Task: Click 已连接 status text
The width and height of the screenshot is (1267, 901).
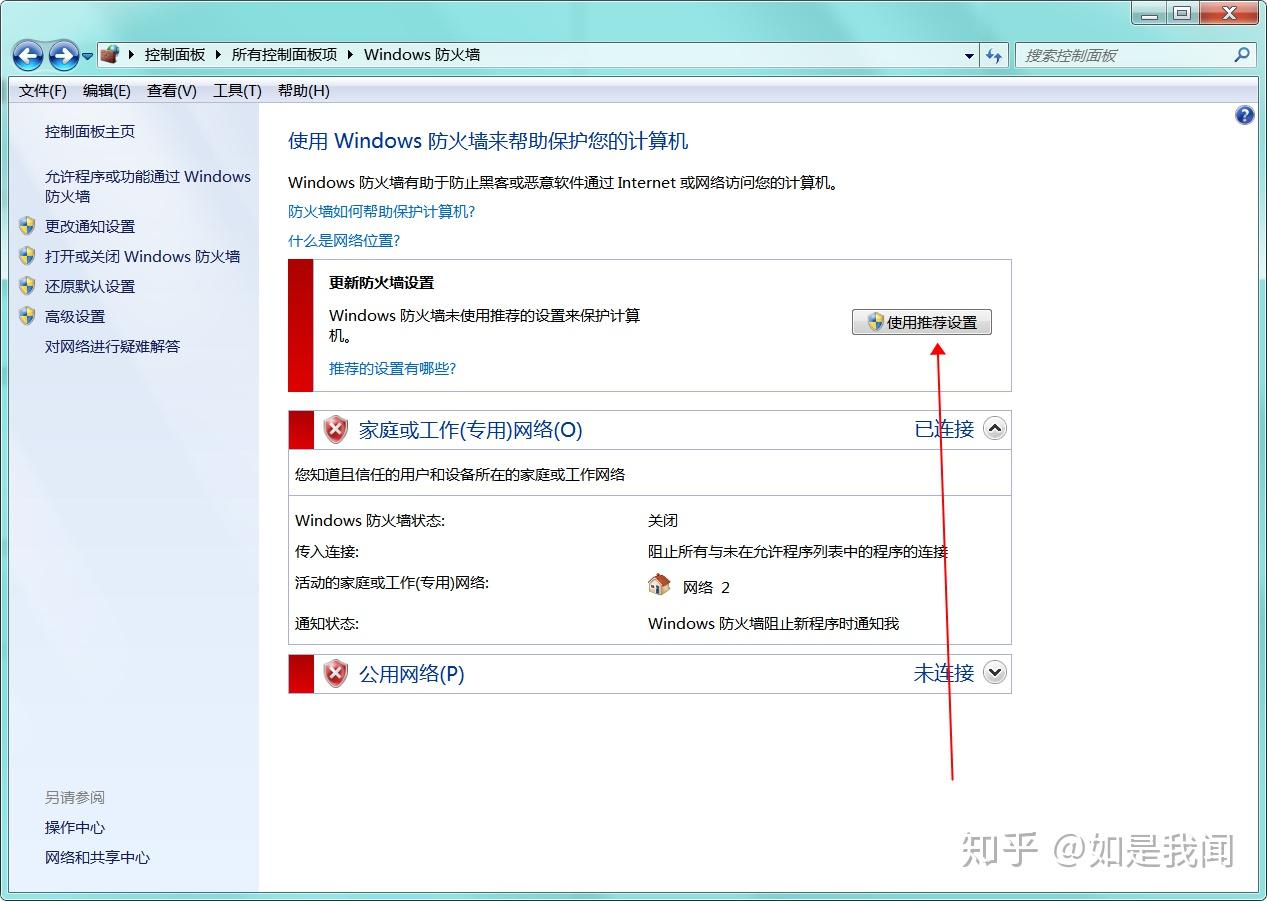Action: (944, 429)
